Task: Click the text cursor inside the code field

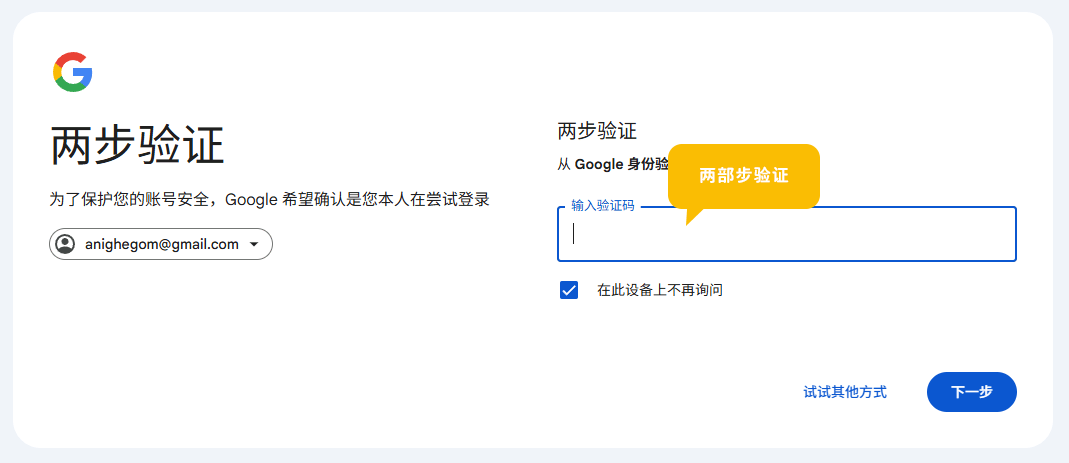Action: 574,234
